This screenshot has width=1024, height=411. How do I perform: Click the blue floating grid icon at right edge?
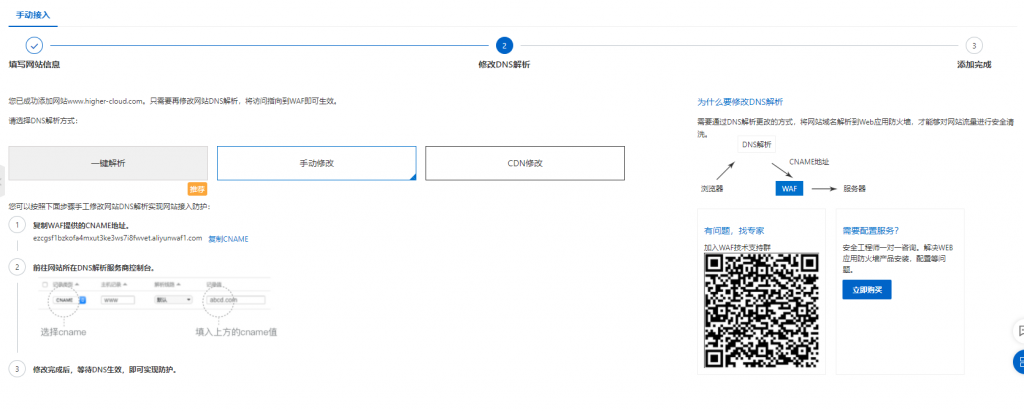1019,361
